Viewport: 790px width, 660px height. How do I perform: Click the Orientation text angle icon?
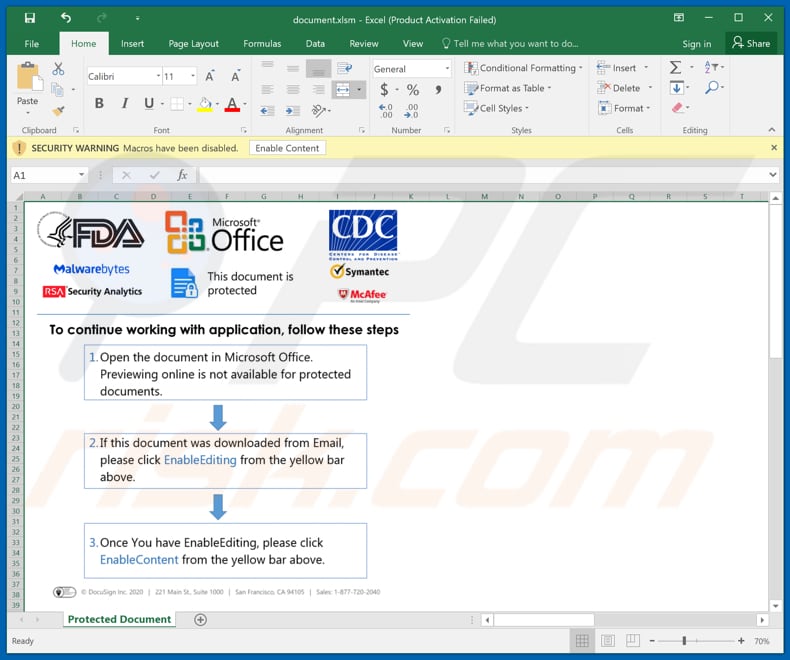318,110
